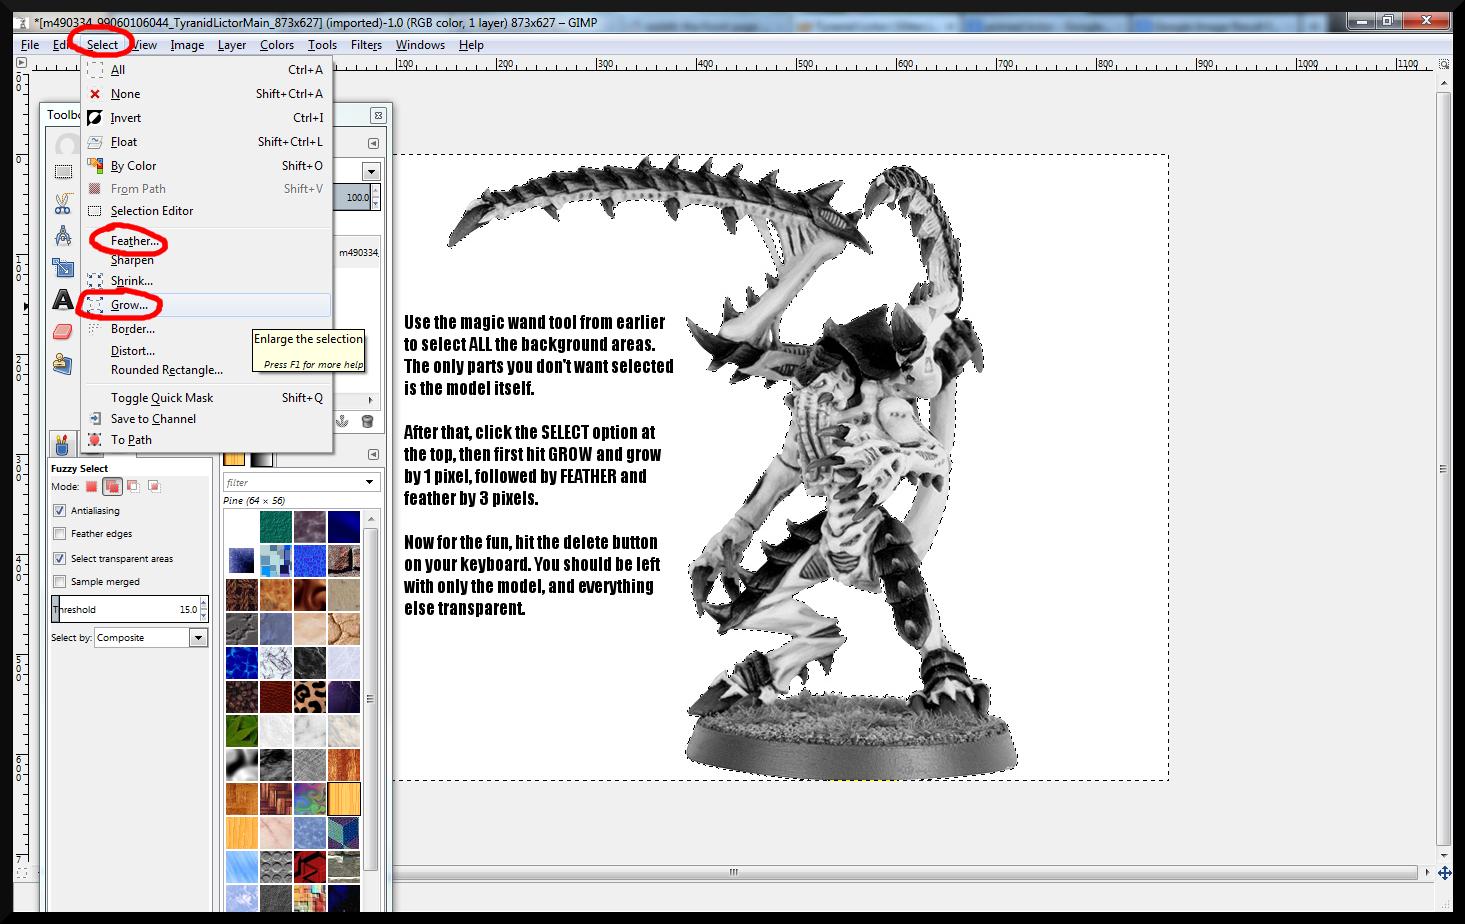This screenshot has height=924, width=1465.
Task: Click the anchor layer icon
Action: point(342,422)
